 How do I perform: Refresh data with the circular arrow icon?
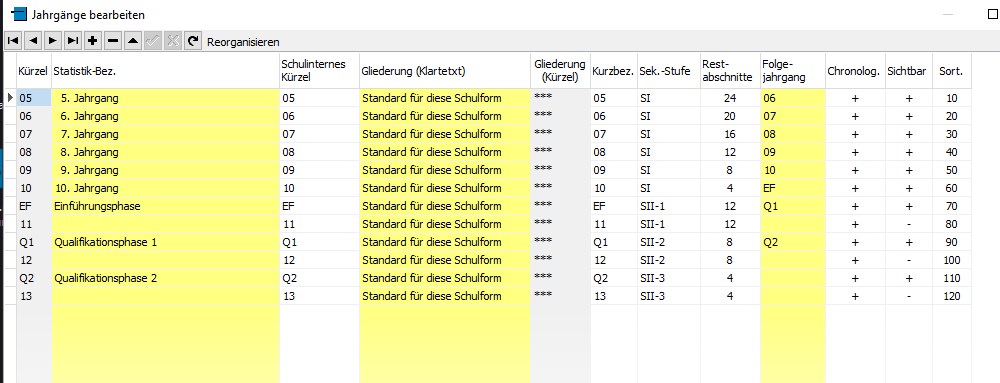pos(193,41)
